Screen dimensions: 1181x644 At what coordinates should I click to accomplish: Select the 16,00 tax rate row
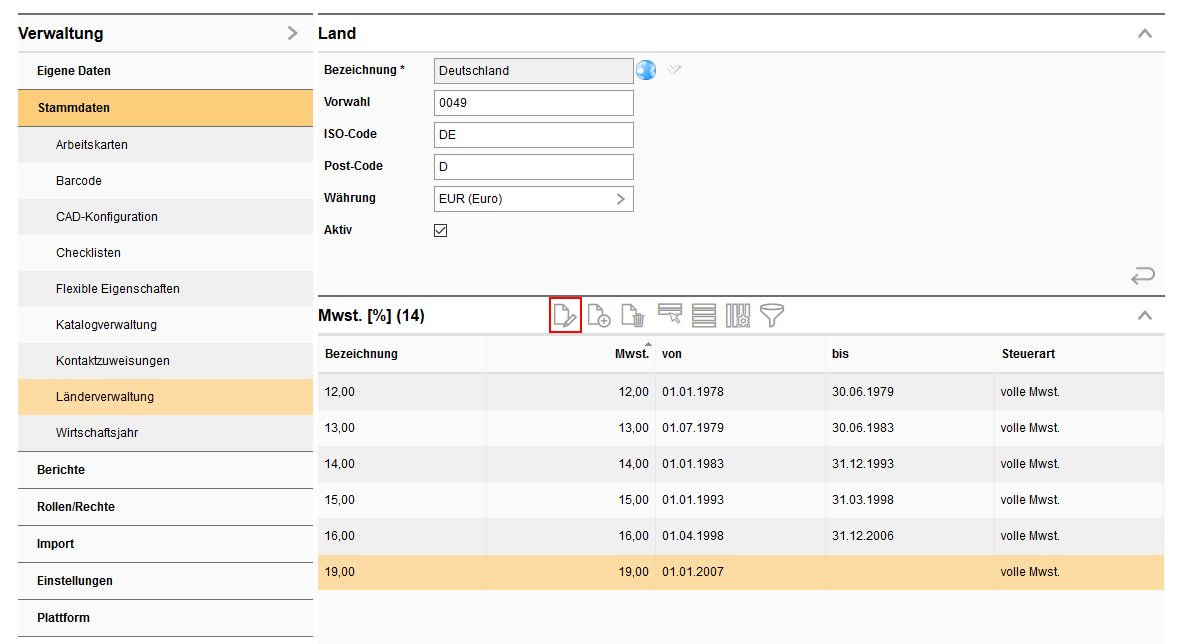click(740, 536)
